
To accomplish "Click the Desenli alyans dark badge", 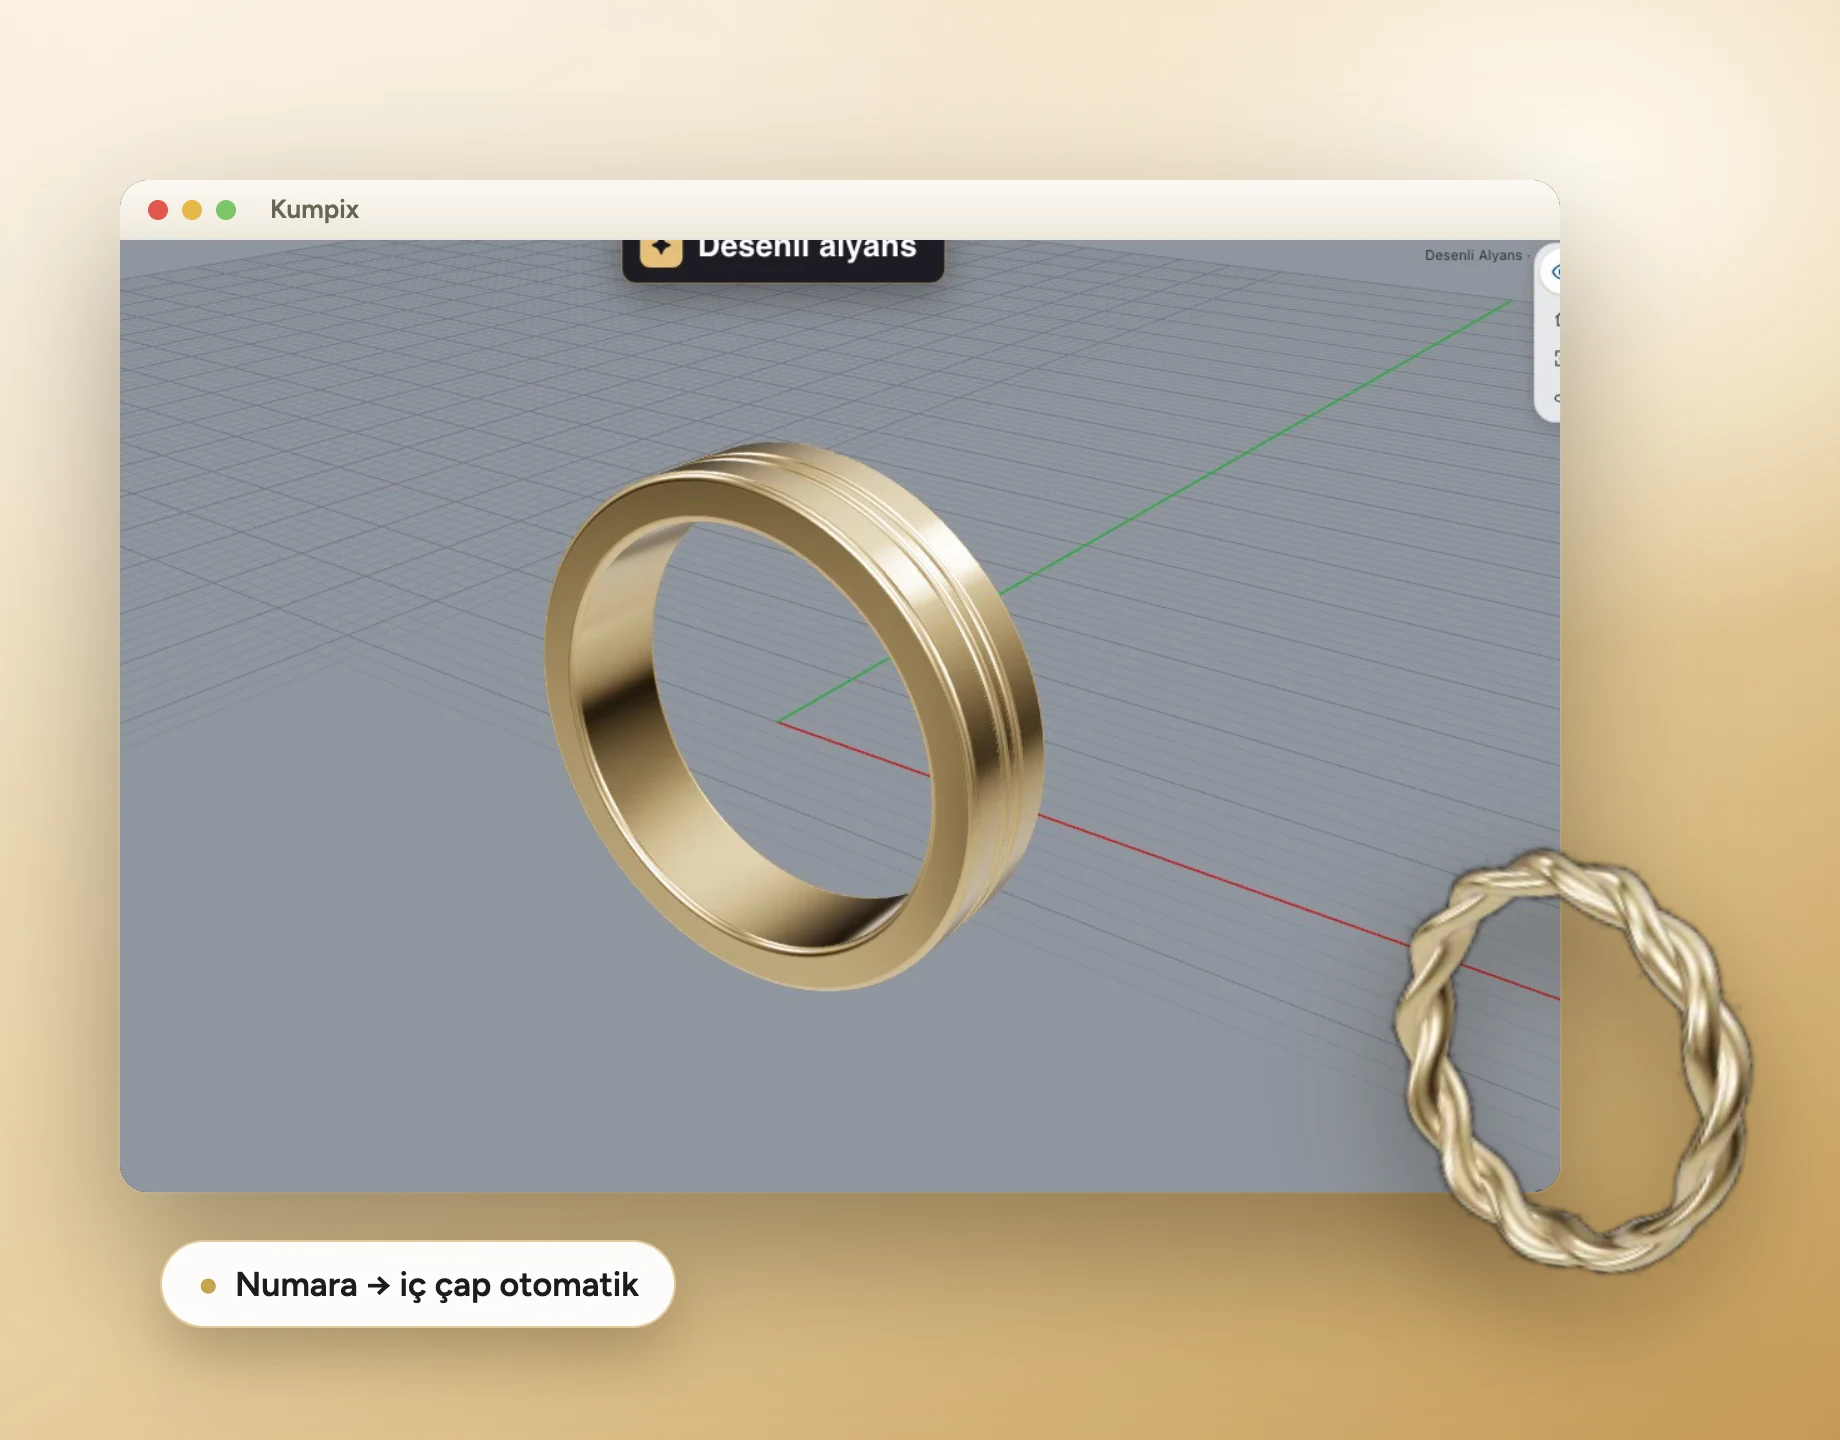I will click(783, 259).
